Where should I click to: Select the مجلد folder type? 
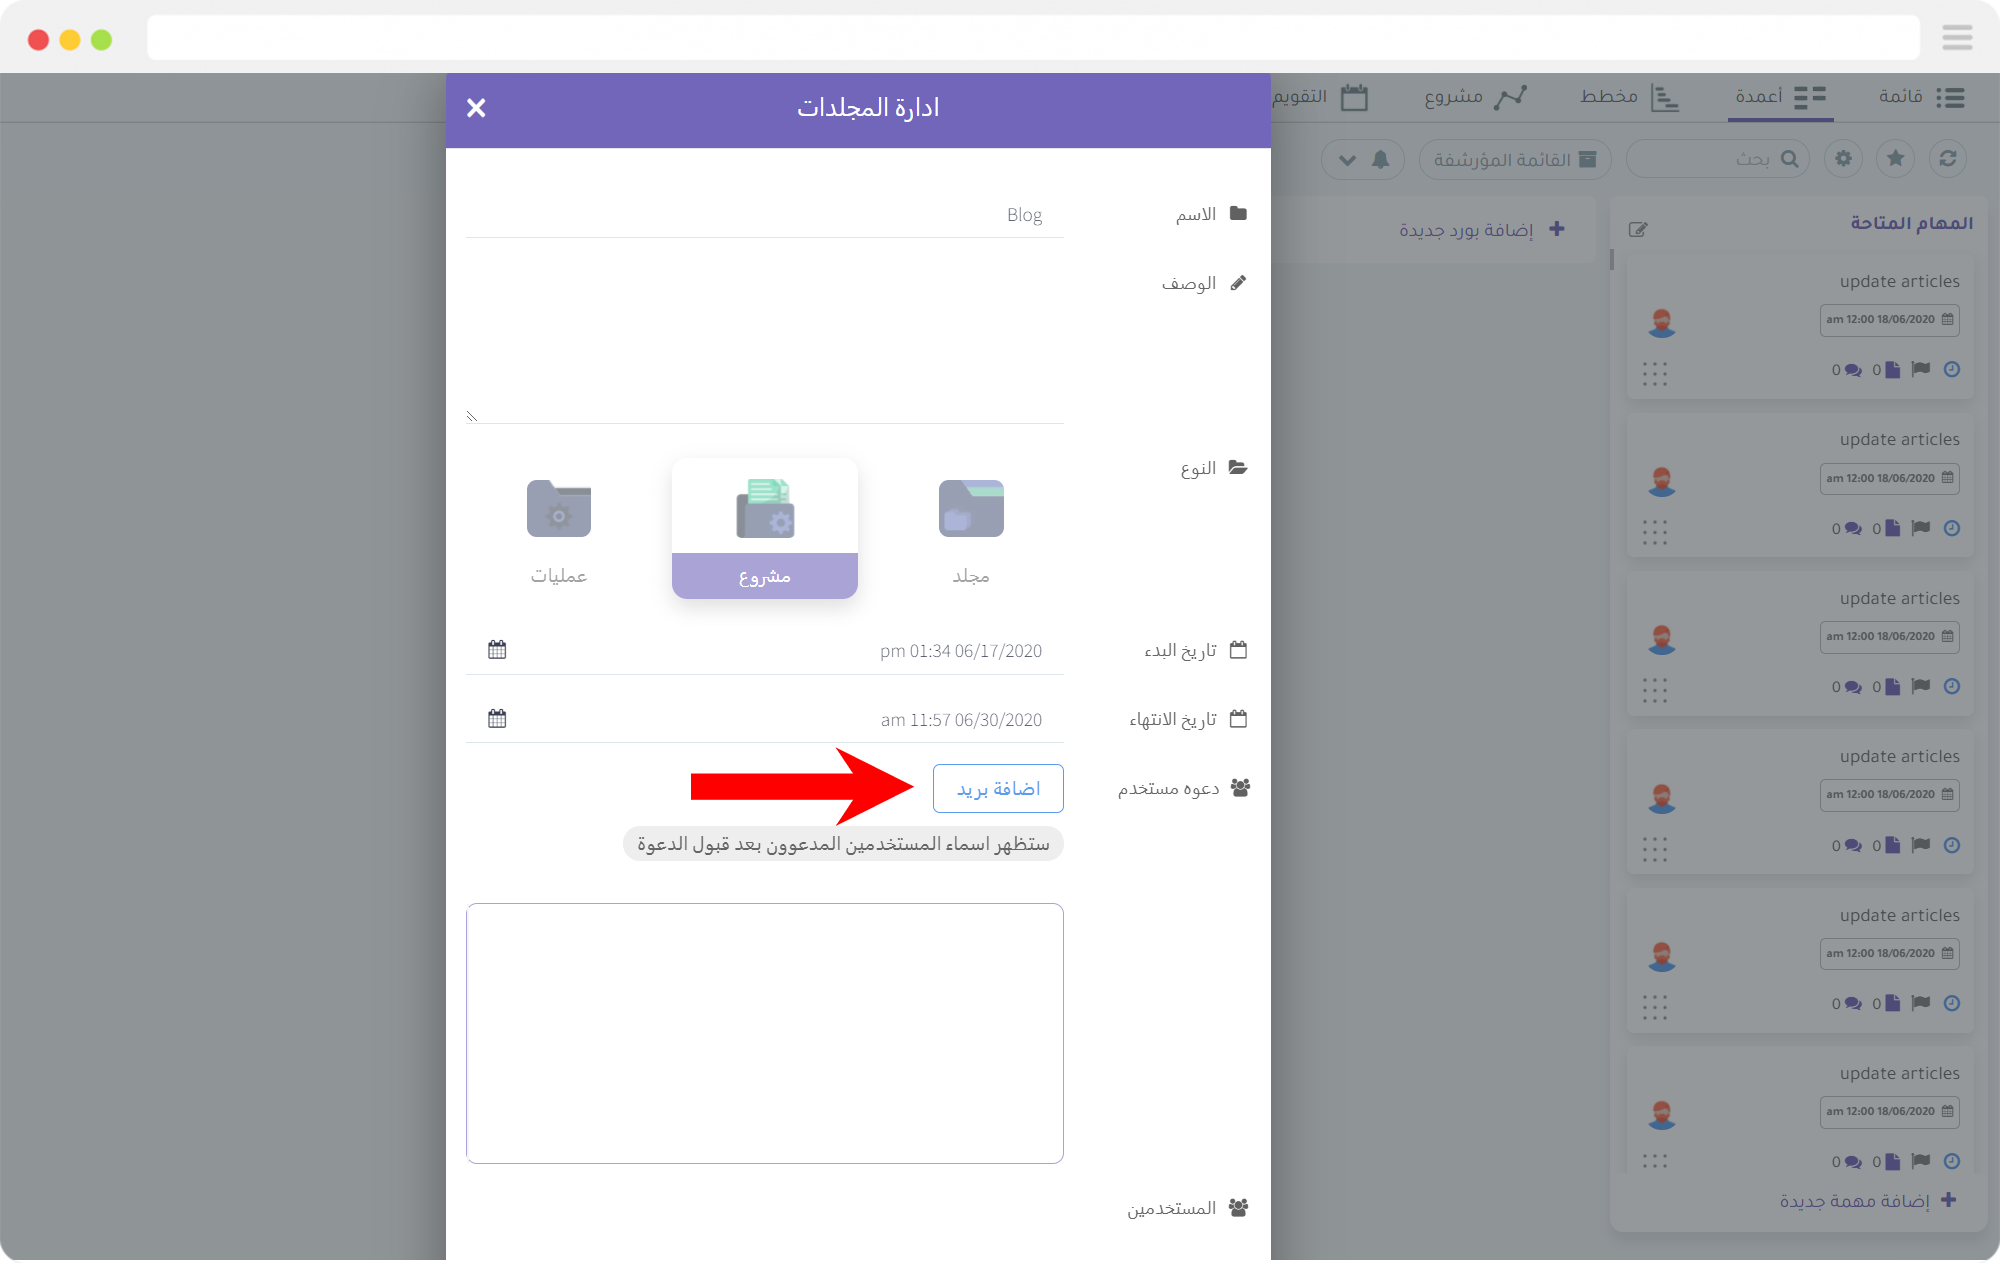tap(971, 529)
